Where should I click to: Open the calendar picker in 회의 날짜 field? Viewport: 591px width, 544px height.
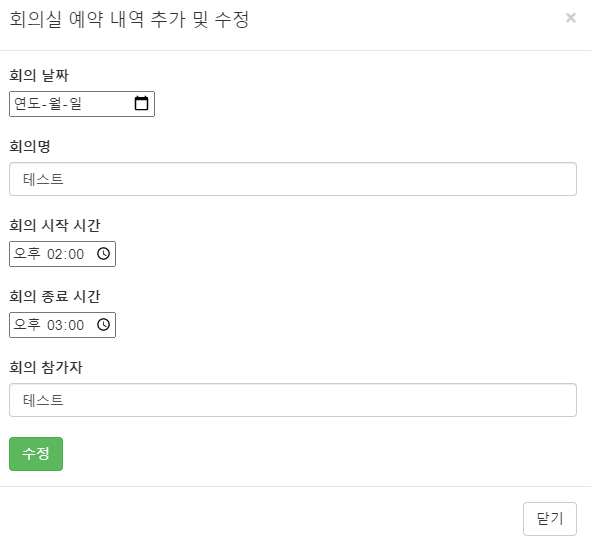pos(141,103)
